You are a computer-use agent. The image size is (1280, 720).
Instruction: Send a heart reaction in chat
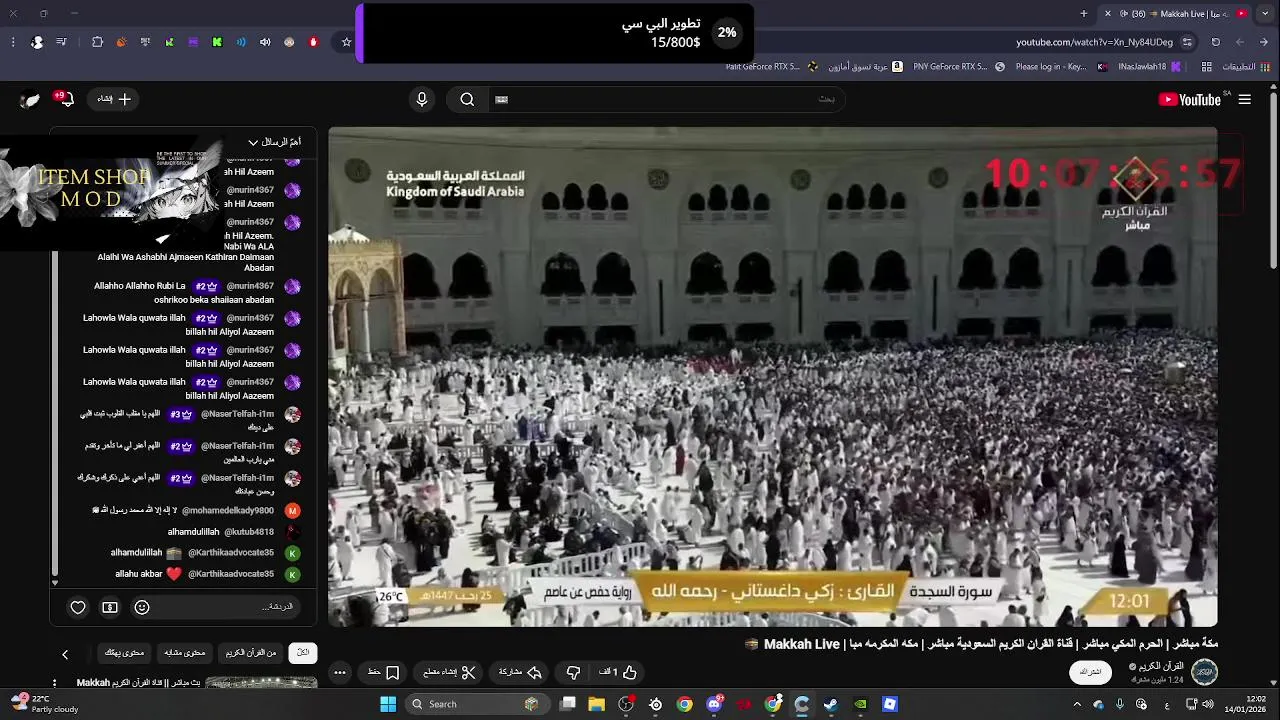[x=78, y=607]
